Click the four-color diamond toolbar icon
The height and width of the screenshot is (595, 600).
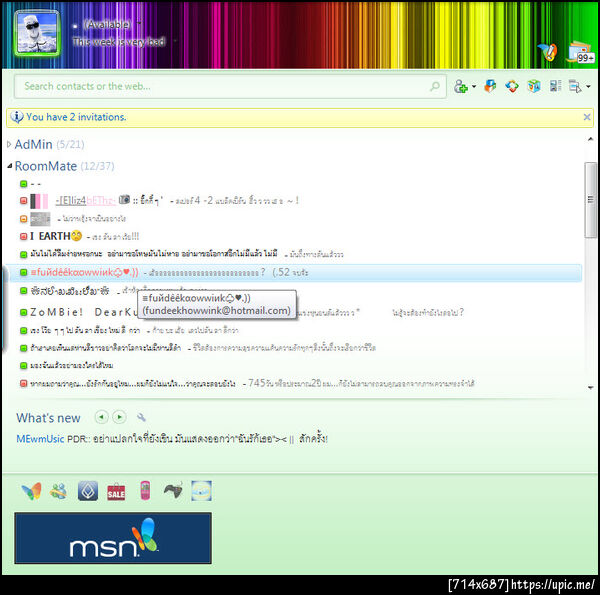coord(512,86)
